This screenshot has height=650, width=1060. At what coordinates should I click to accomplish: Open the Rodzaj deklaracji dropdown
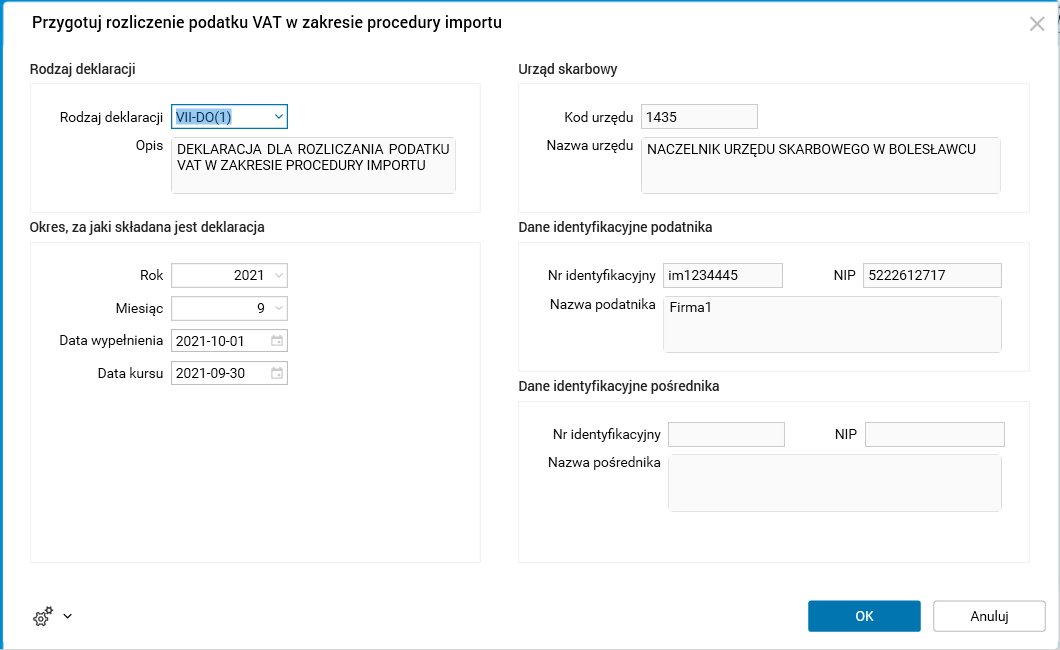[x=279, y=116]
